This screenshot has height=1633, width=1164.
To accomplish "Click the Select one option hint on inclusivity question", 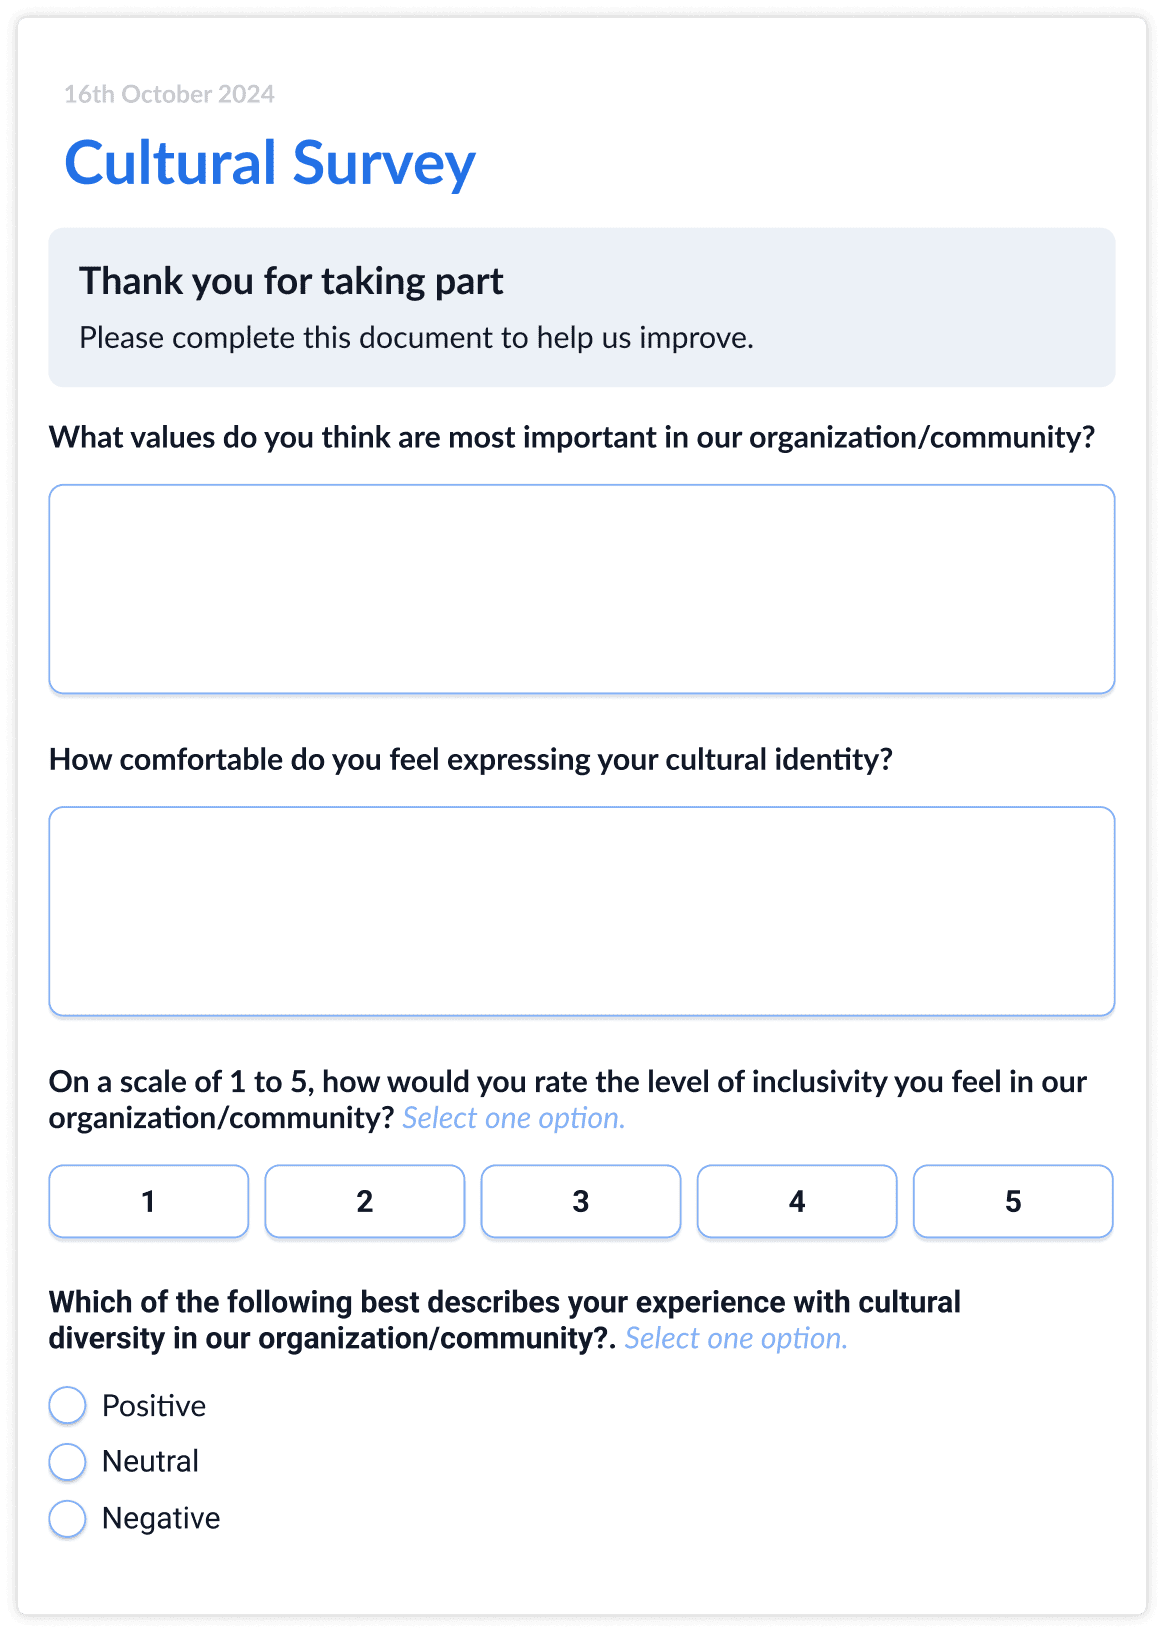I will point(512,1118).
